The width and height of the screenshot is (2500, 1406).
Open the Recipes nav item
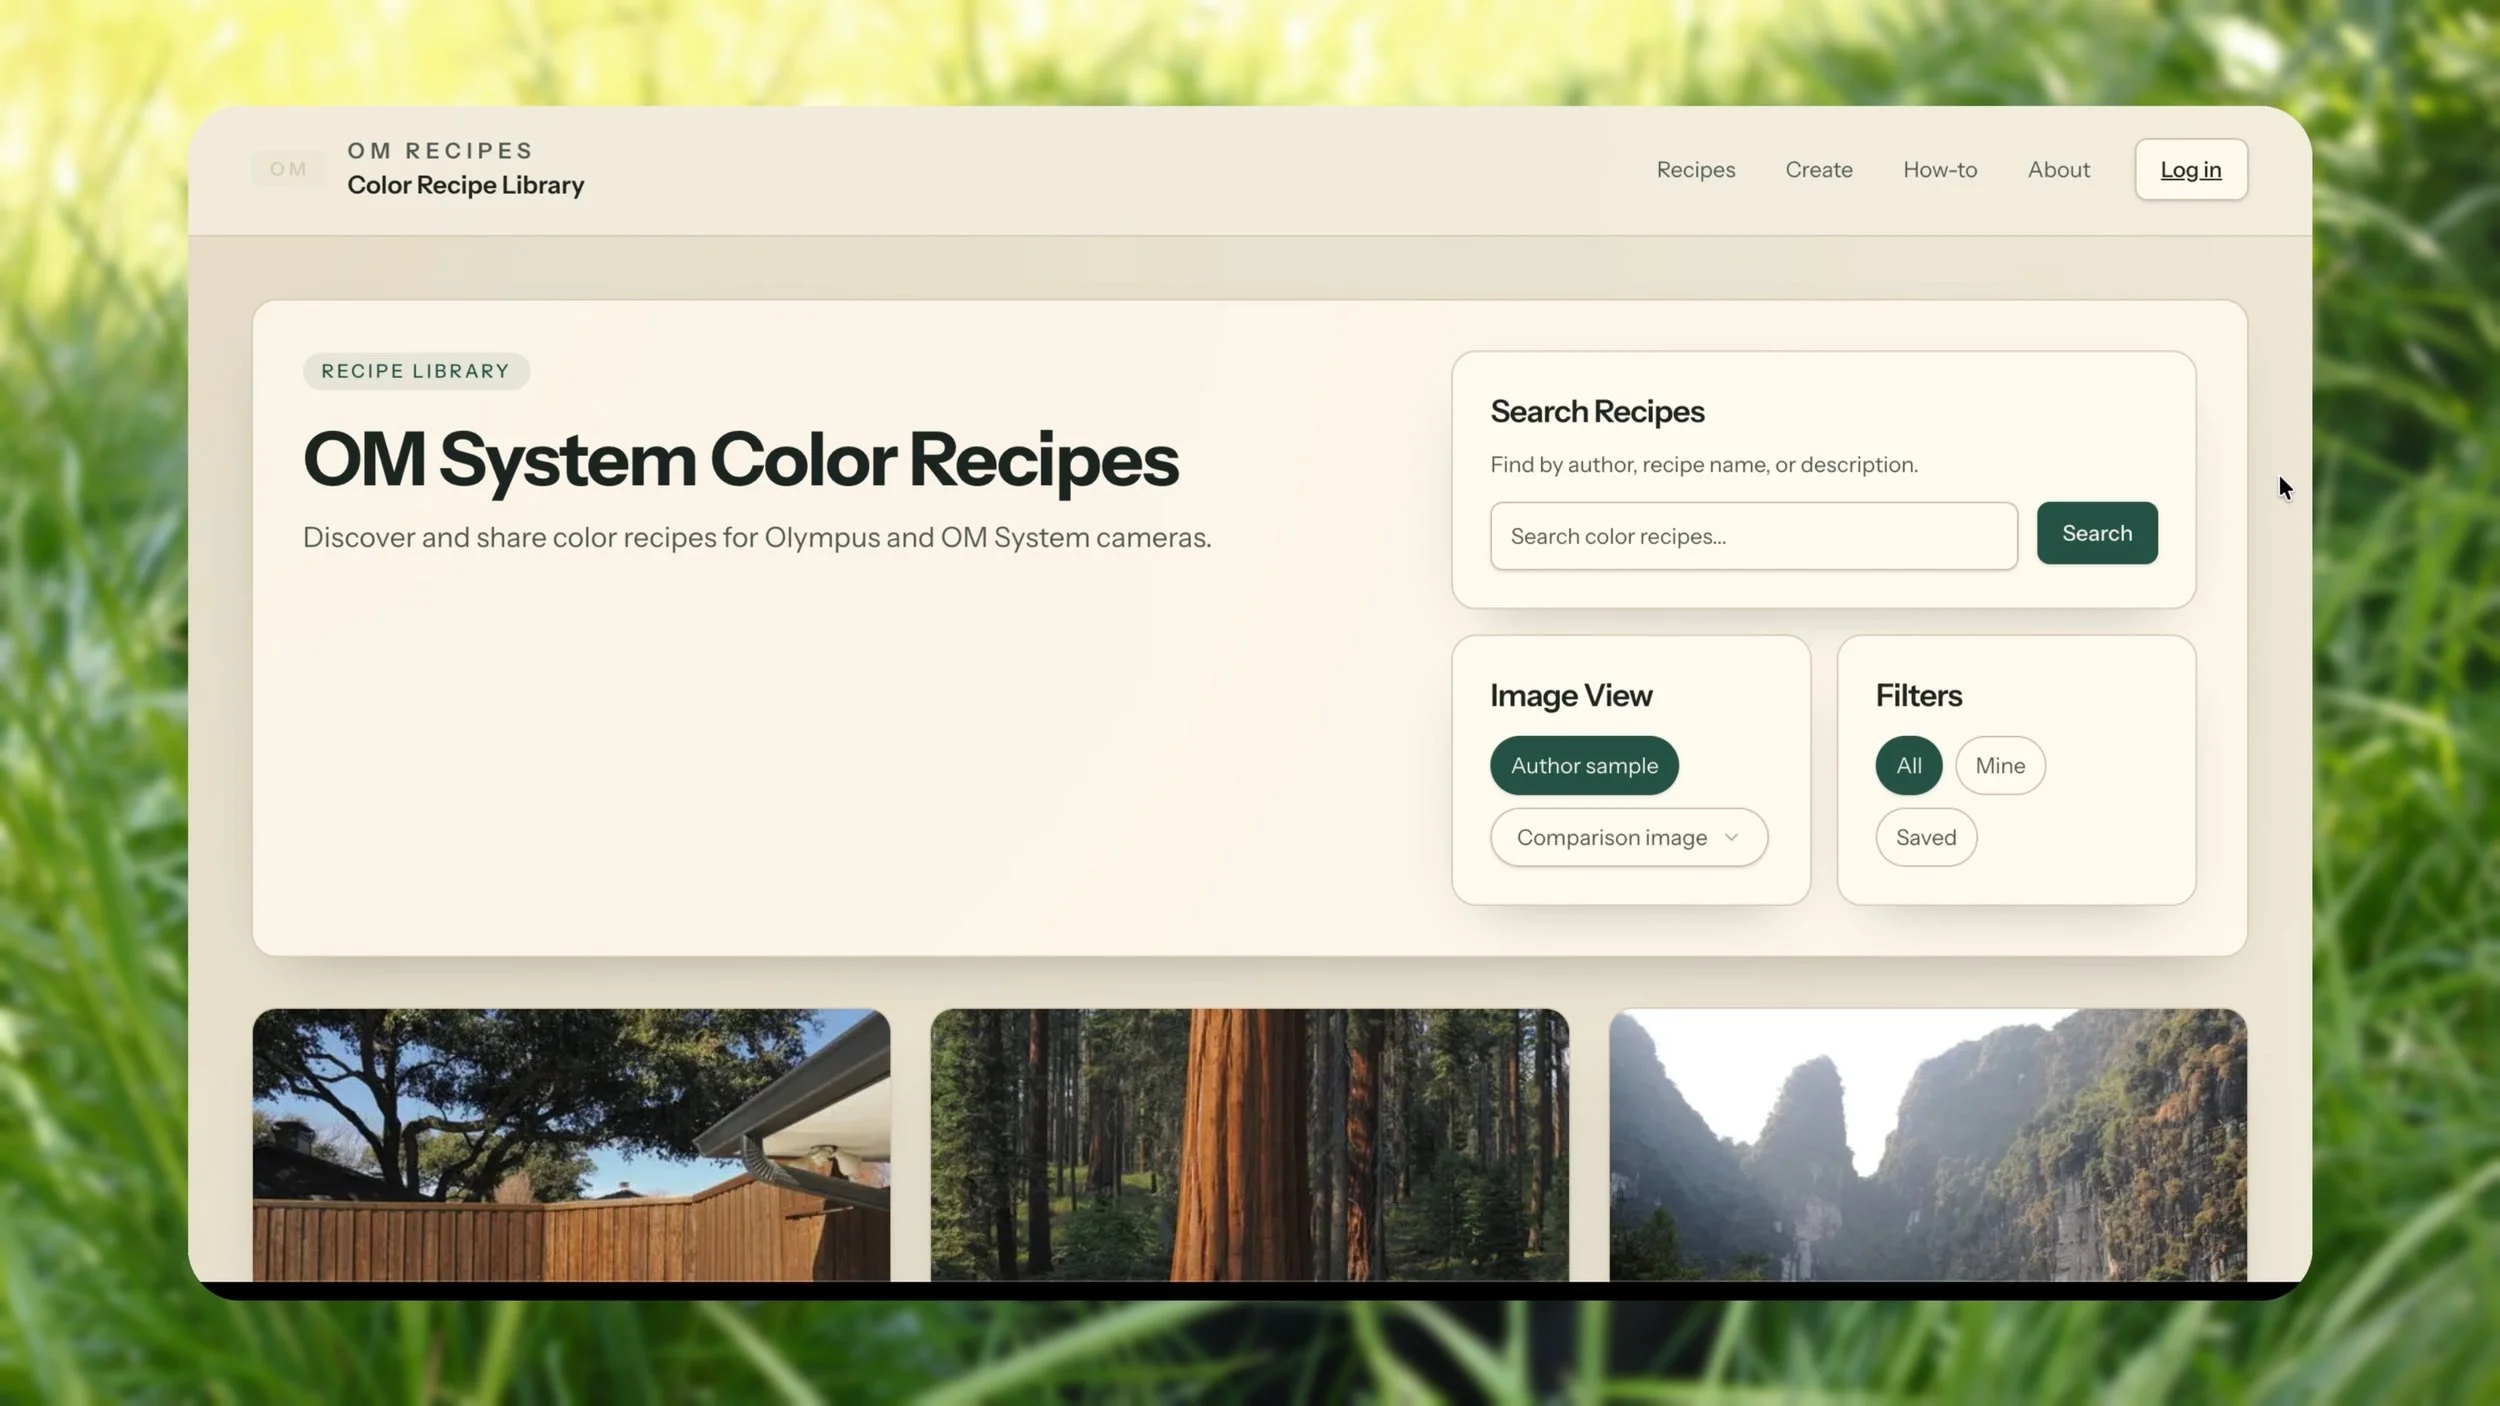(1695, 170)
